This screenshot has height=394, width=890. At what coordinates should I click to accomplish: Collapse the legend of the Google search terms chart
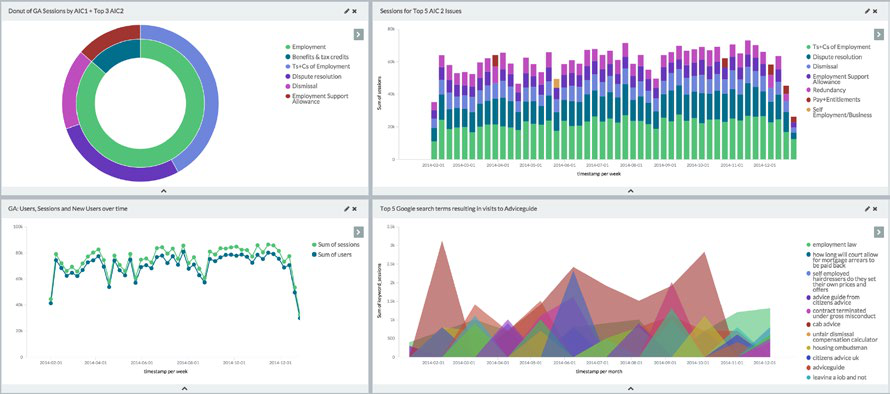[x=879, y=232]
